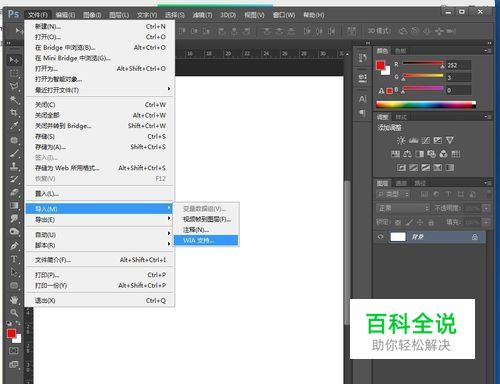Toggle the filter for pixel layers
The height and width of the screenshot is (384, 500).
424,194
